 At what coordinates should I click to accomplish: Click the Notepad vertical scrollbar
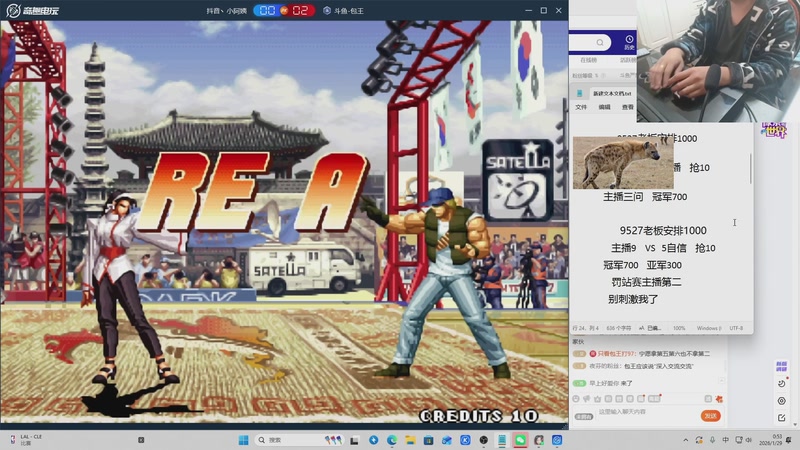(x=751, y=168)
